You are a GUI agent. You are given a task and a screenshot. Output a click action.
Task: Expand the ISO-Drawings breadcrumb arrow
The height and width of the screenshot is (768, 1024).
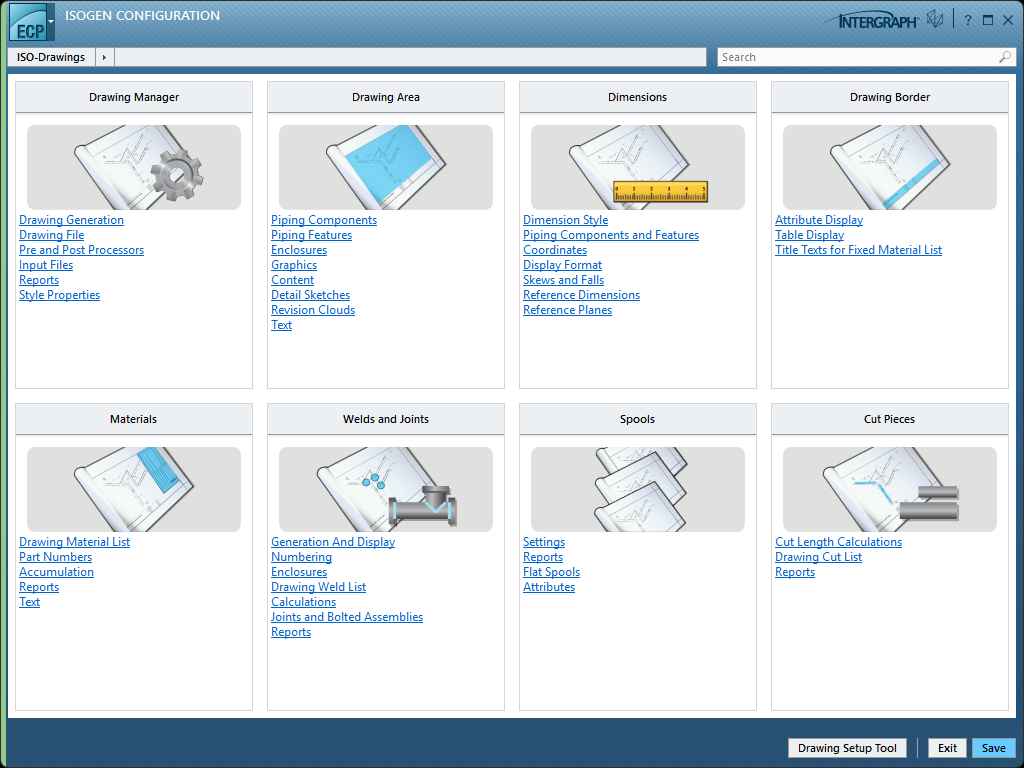pos(105,57)
